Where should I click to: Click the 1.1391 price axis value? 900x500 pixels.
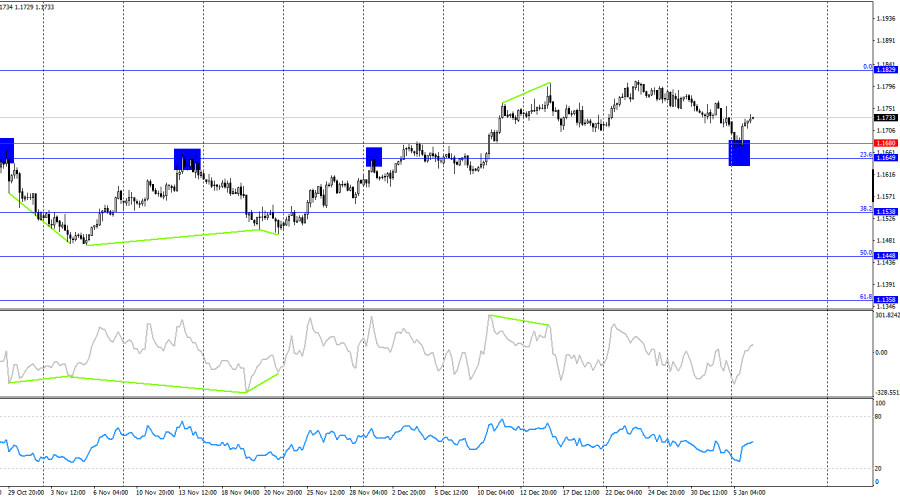point(886,285)
